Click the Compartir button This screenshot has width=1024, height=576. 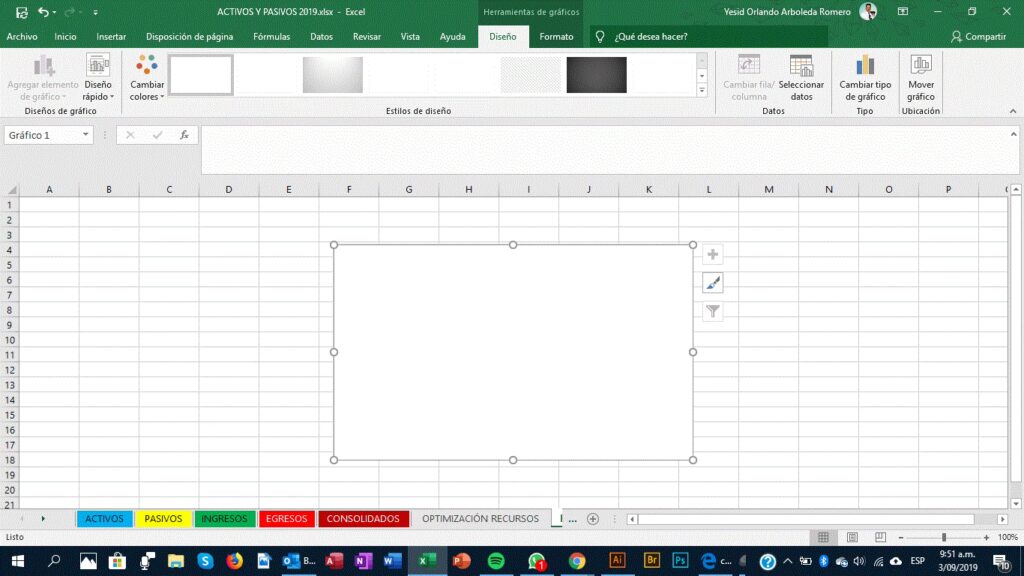pos(978,37)
